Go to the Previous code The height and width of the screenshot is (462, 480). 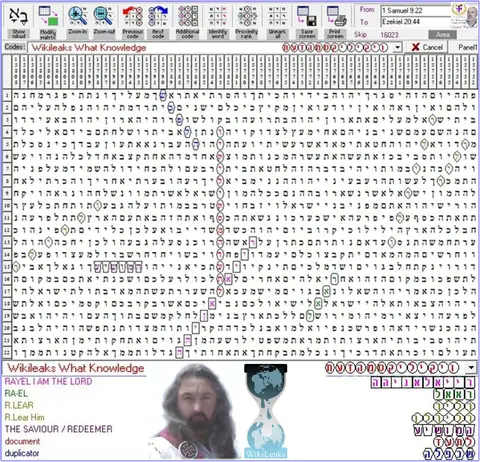coord(133,21)
